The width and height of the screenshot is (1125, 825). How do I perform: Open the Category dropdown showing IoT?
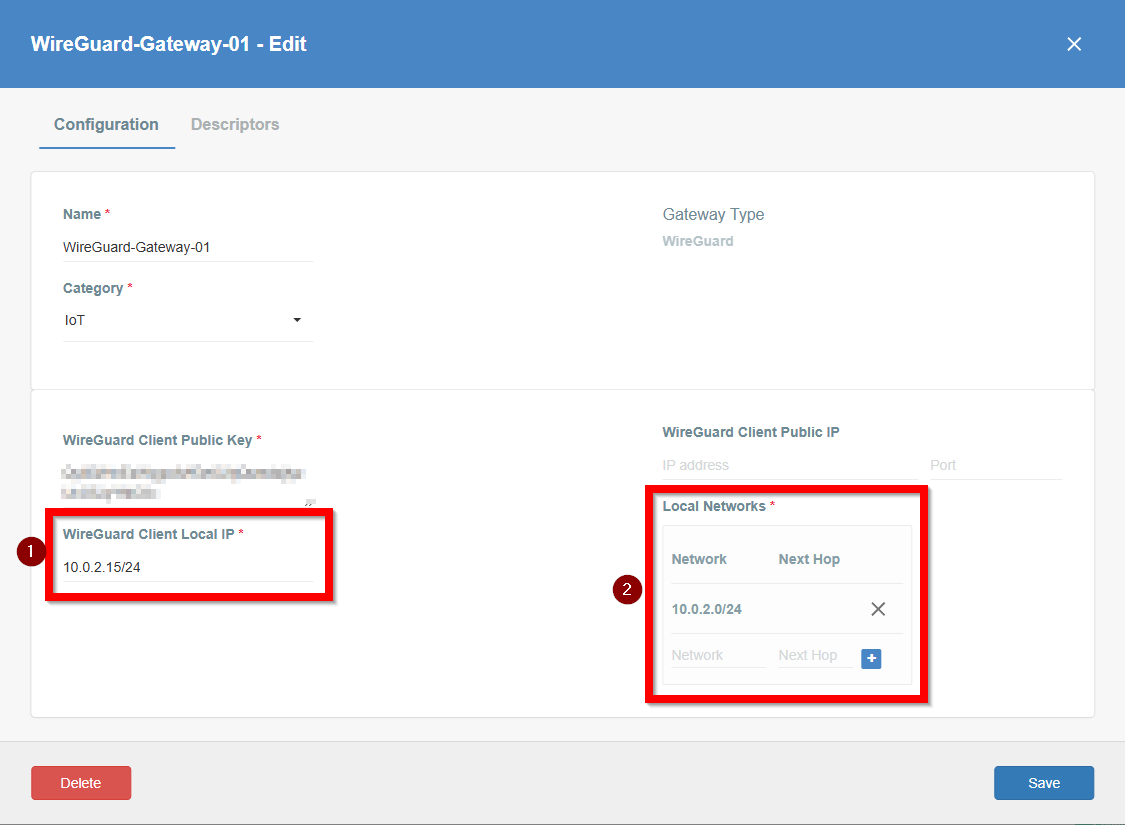coord(188,321)
